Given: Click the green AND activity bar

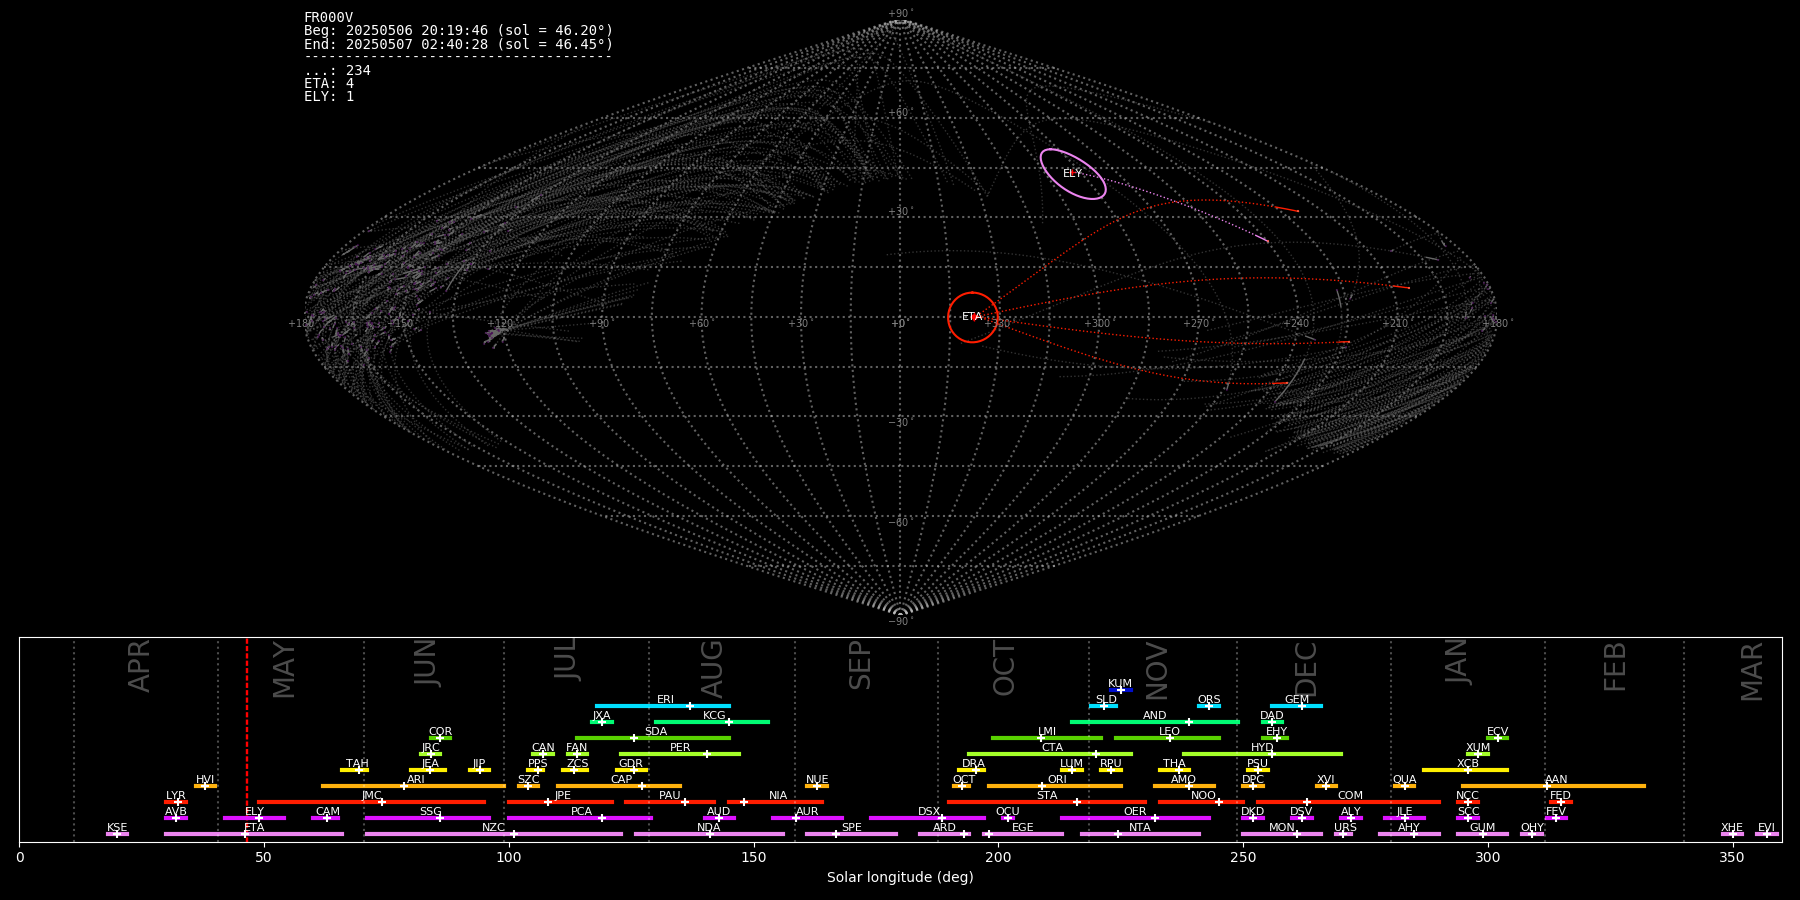Looking at the screenshot, I should (1155, 722).
